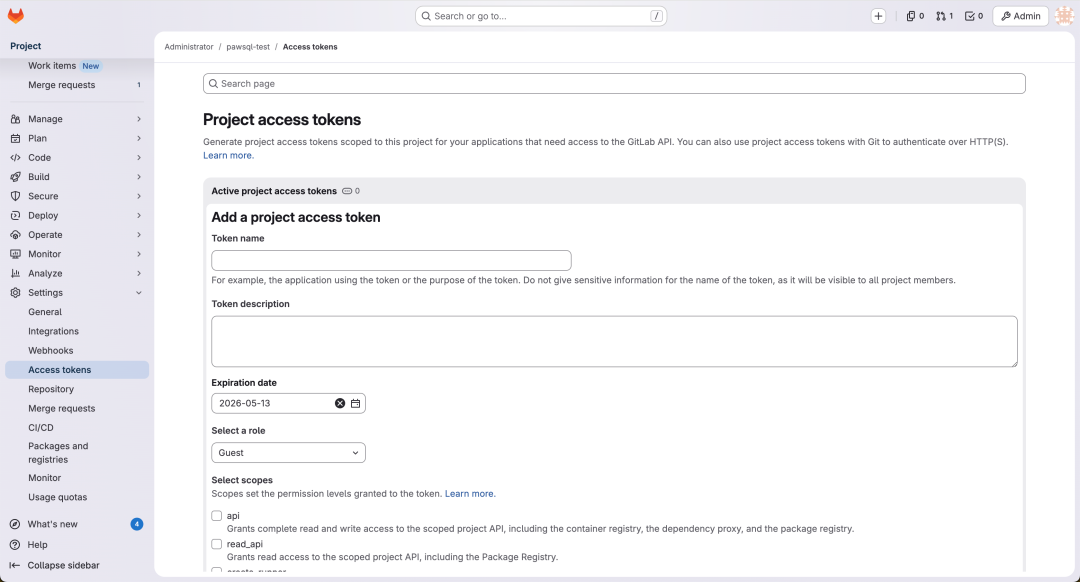
Task: Select Access tokens in the sidebar
Action: (77, 370)
